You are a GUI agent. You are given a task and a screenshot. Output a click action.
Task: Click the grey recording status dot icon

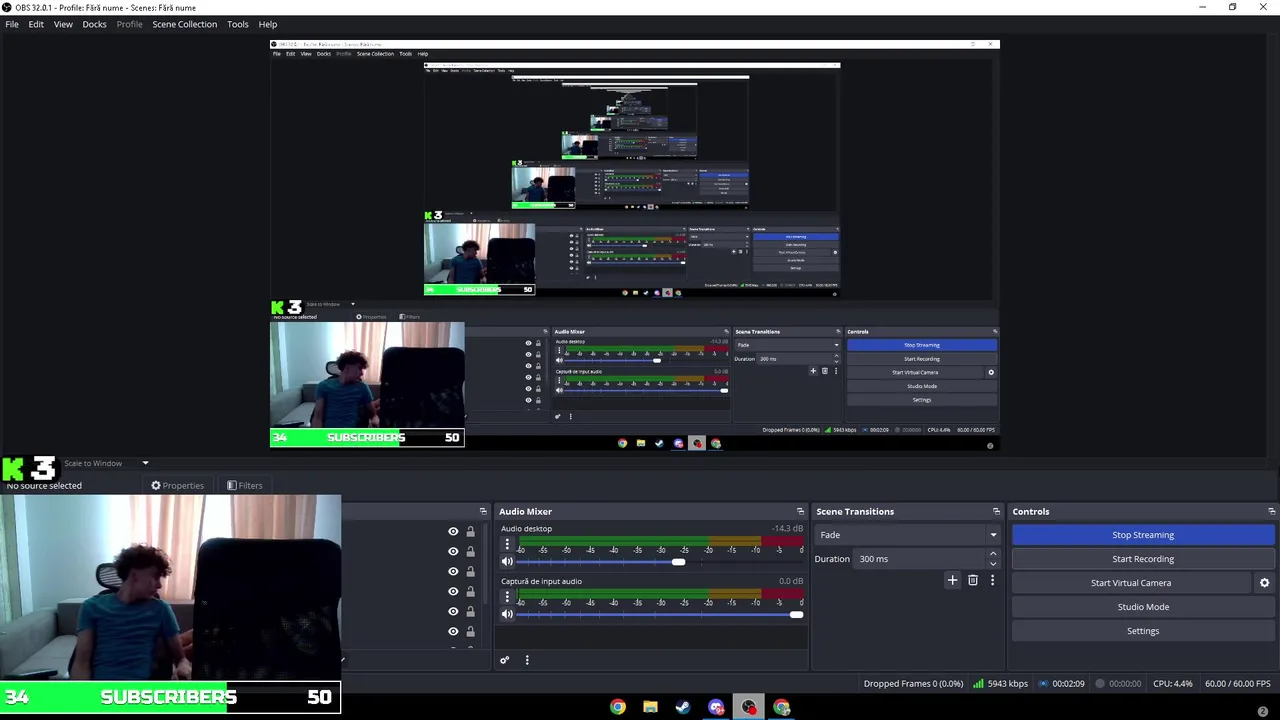[1100, 684]
